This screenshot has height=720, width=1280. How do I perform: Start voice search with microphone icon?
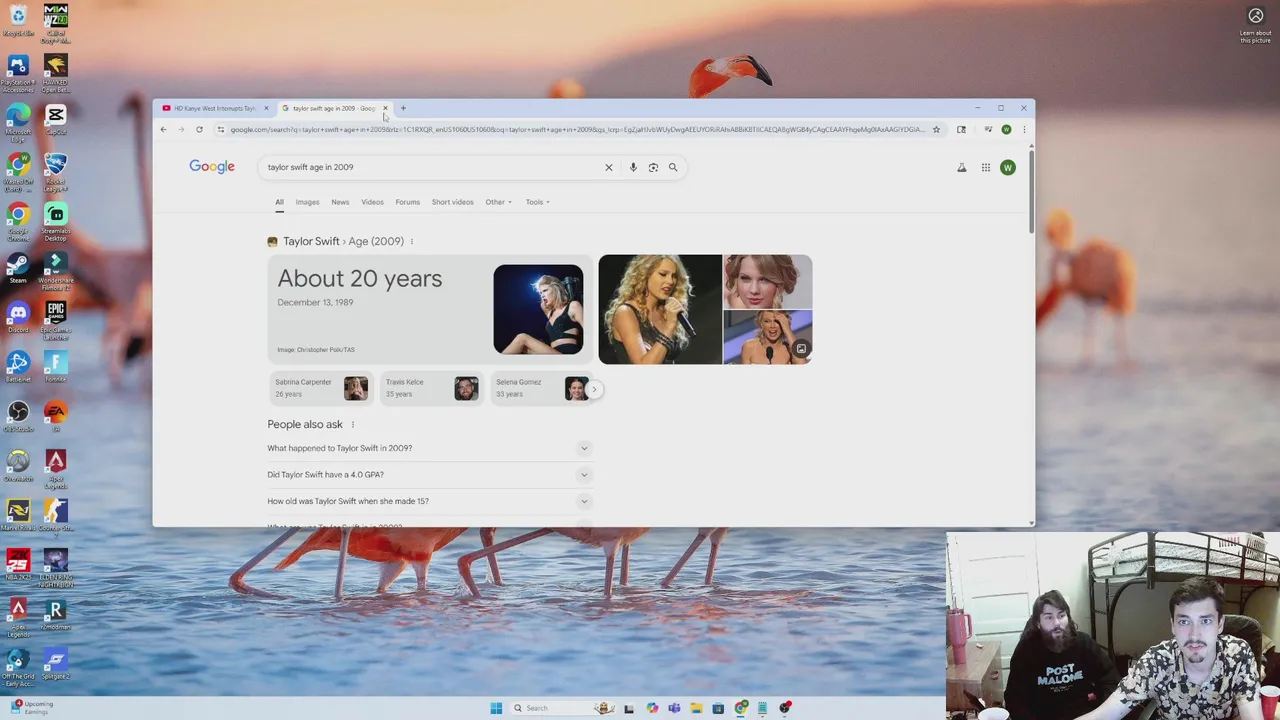tap(633, 167)
